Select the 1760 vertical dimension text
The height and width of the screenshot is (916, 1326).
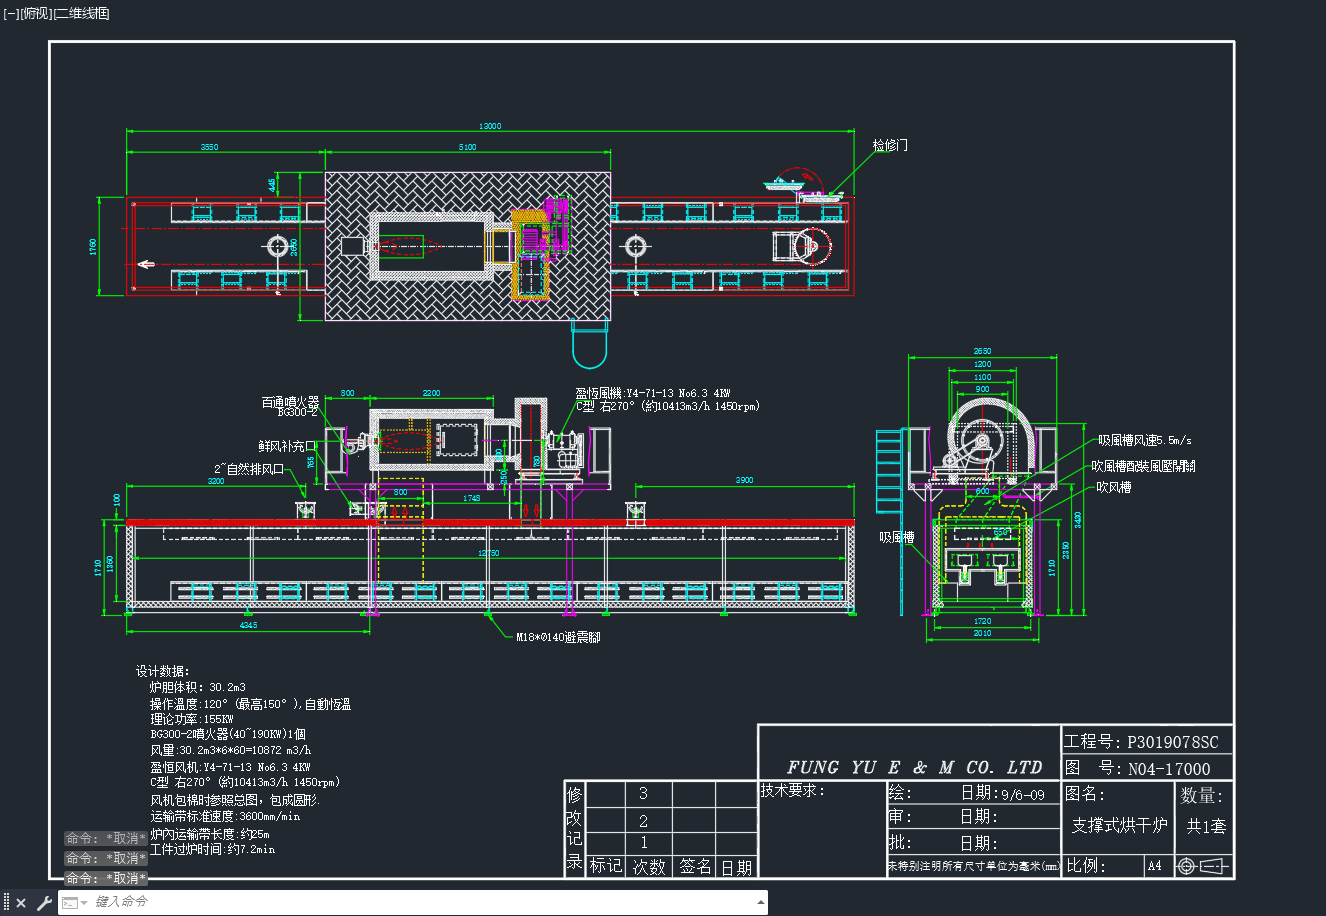pos(93,246)
